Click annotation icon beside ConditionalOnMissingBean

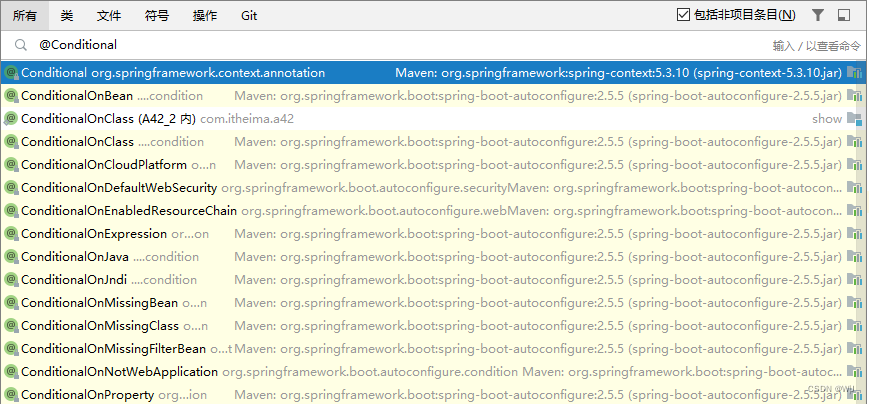(11, 303)
